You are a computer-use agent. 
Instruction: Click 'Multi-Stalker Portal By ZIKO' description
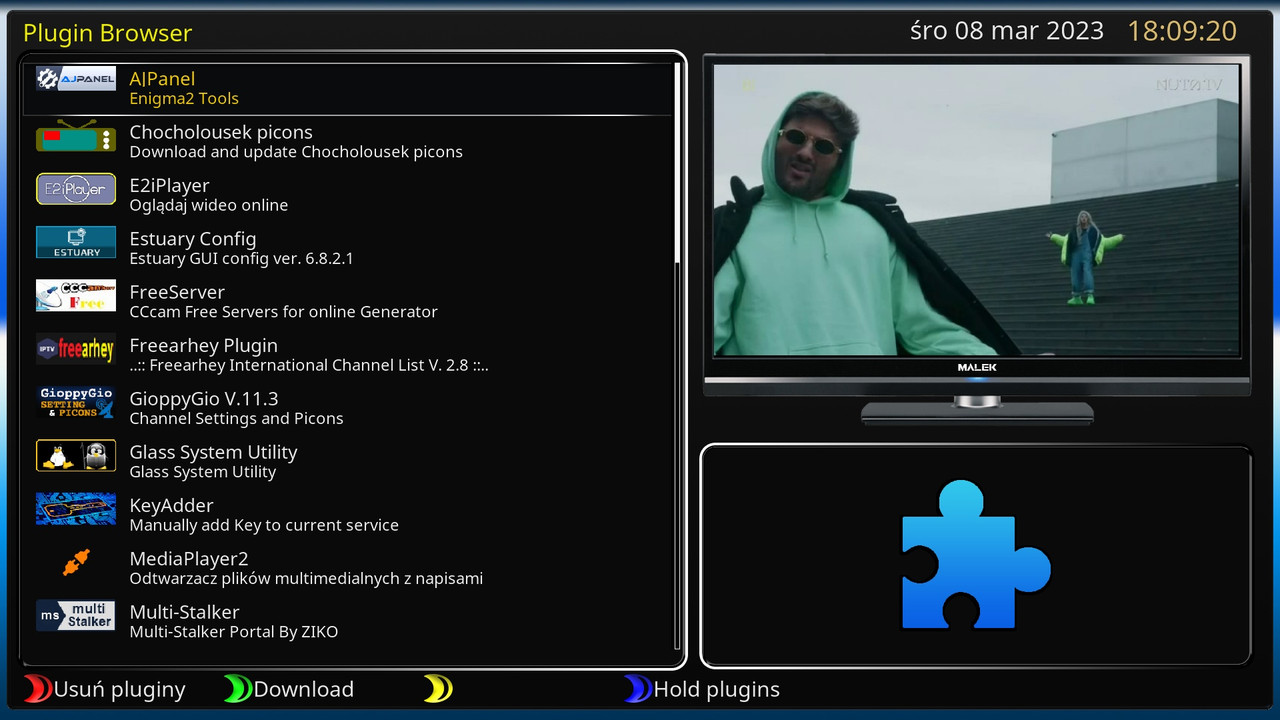tap(233, 632)
